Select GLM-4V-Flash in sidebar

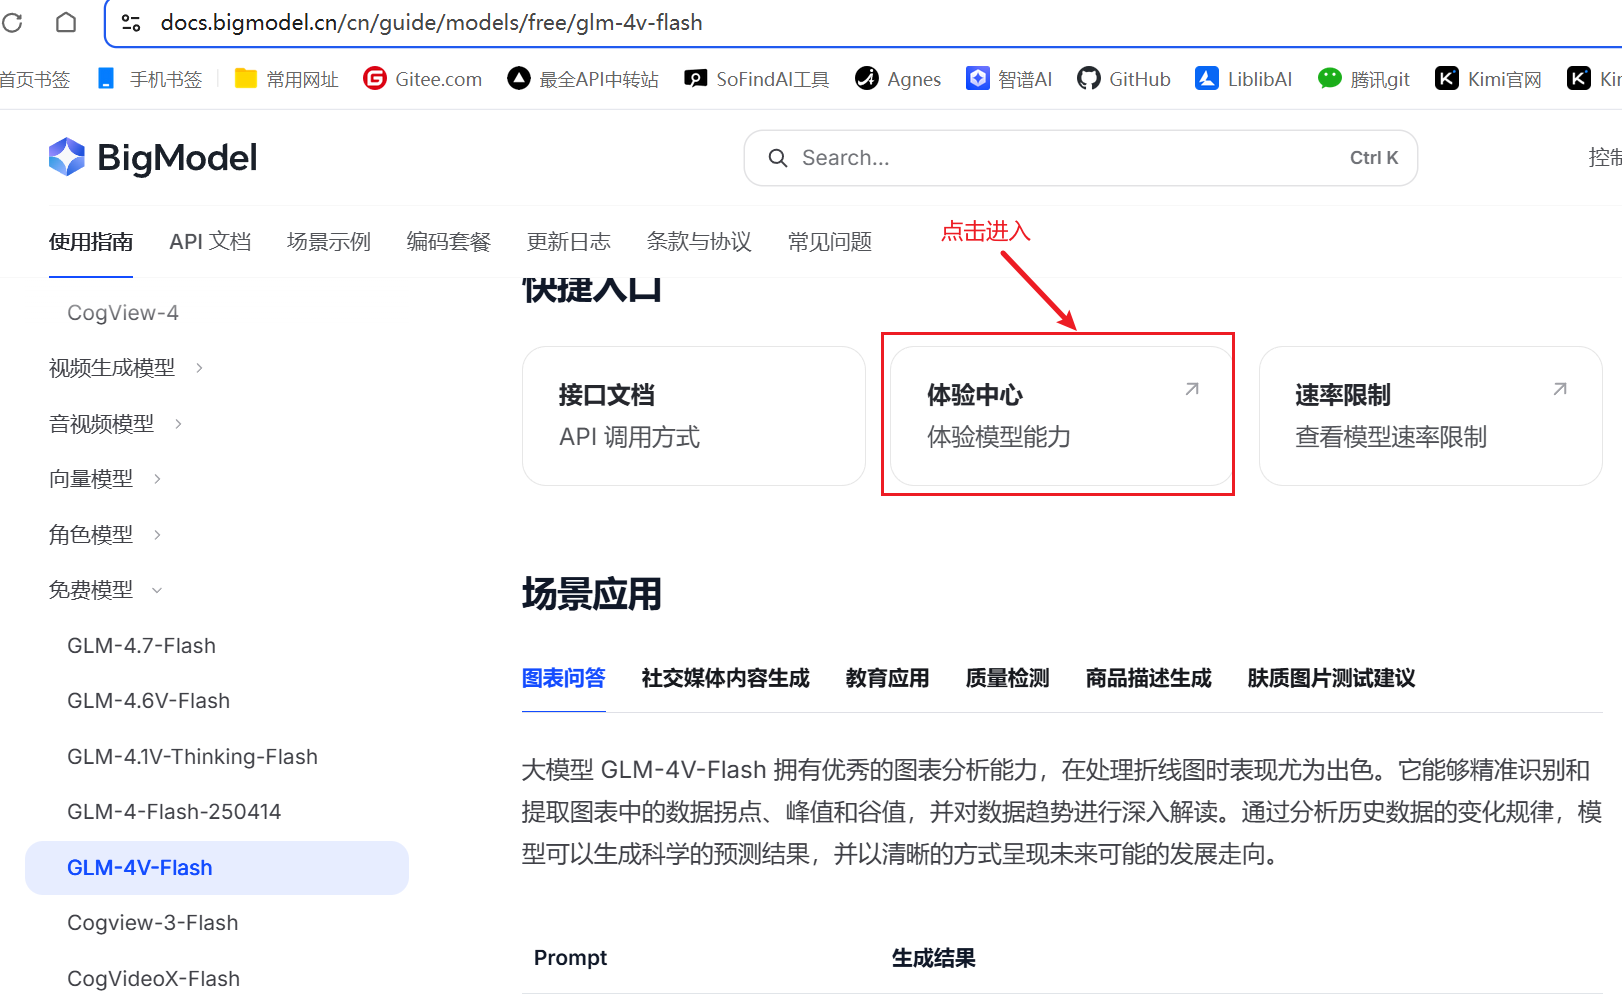tap(217, 868)
